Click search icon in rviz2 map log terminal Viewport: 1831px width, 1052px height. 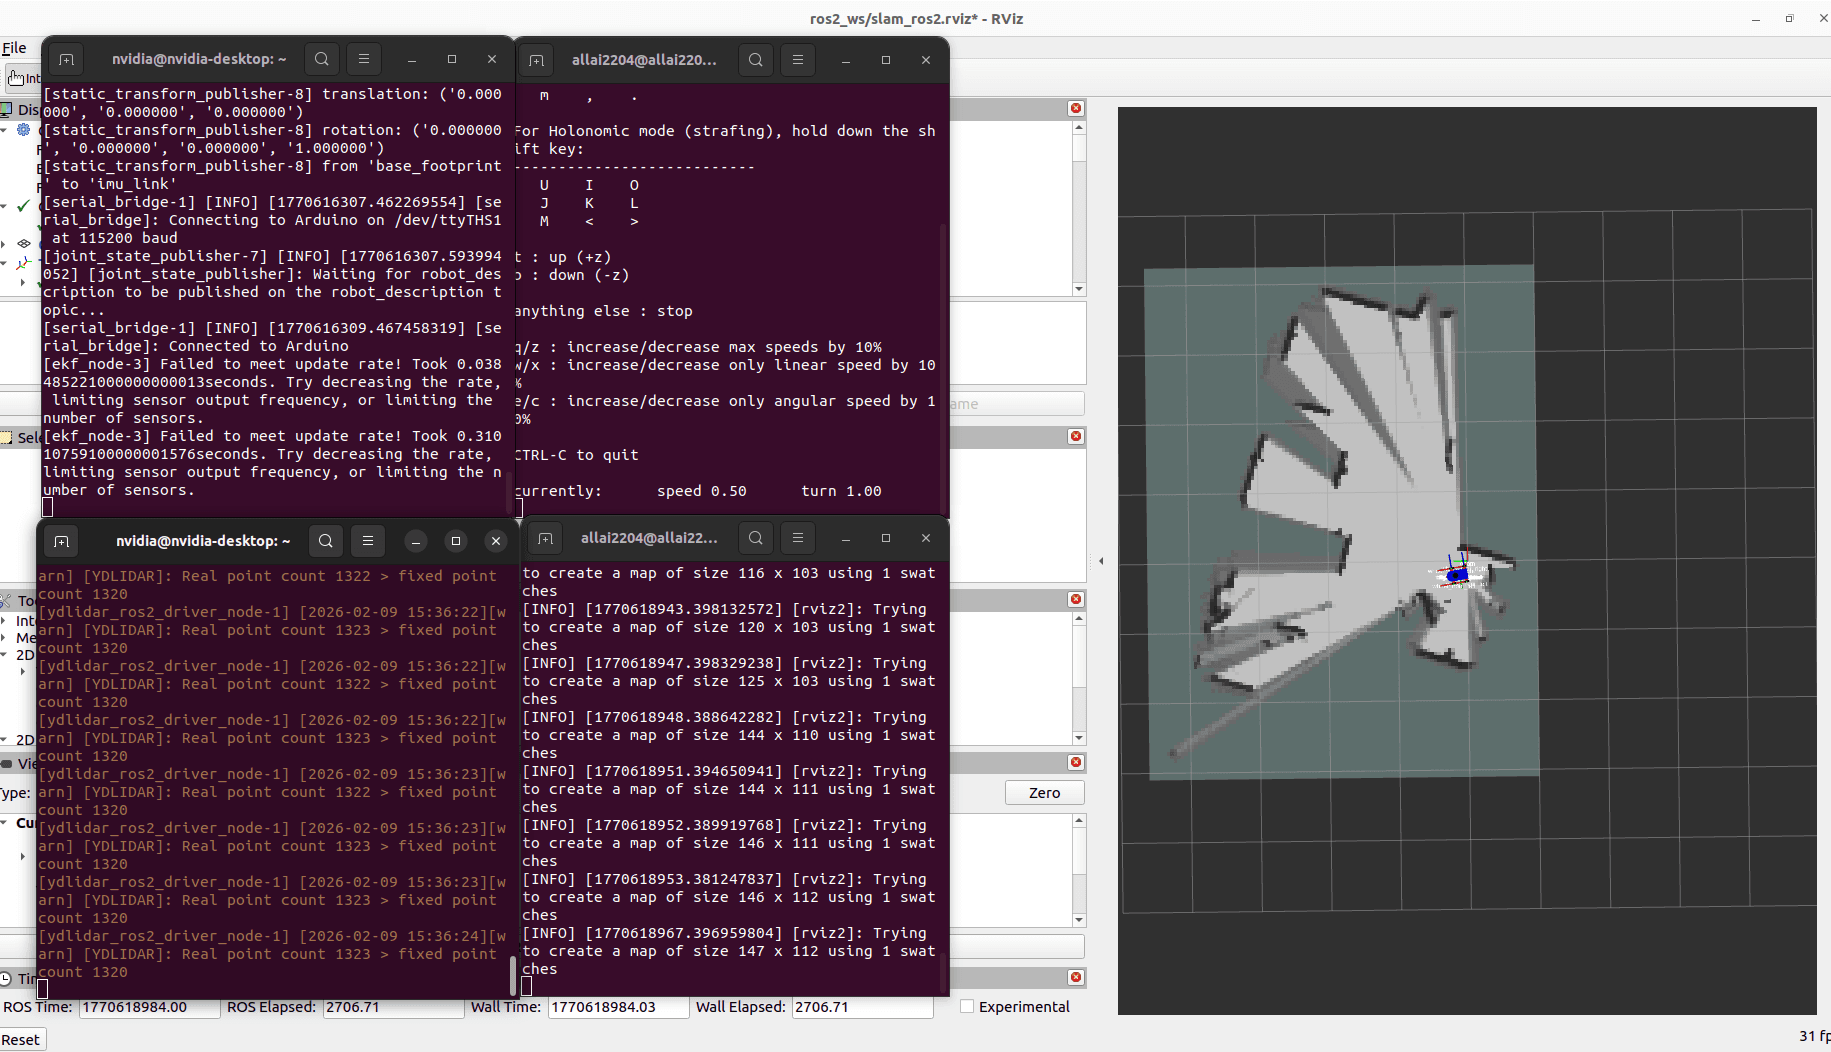(x=756, y=538)
